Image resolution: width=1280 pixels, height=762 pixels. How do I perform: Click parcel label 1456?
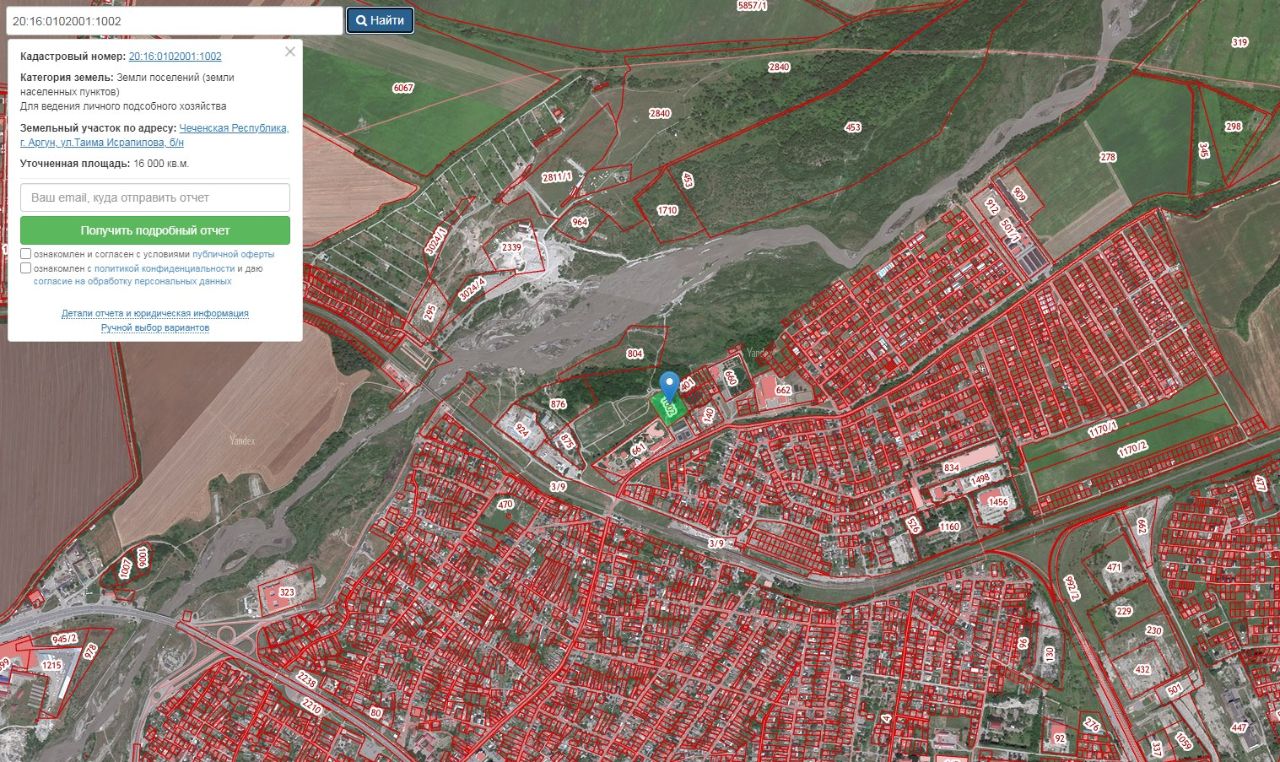pos(997,502)
